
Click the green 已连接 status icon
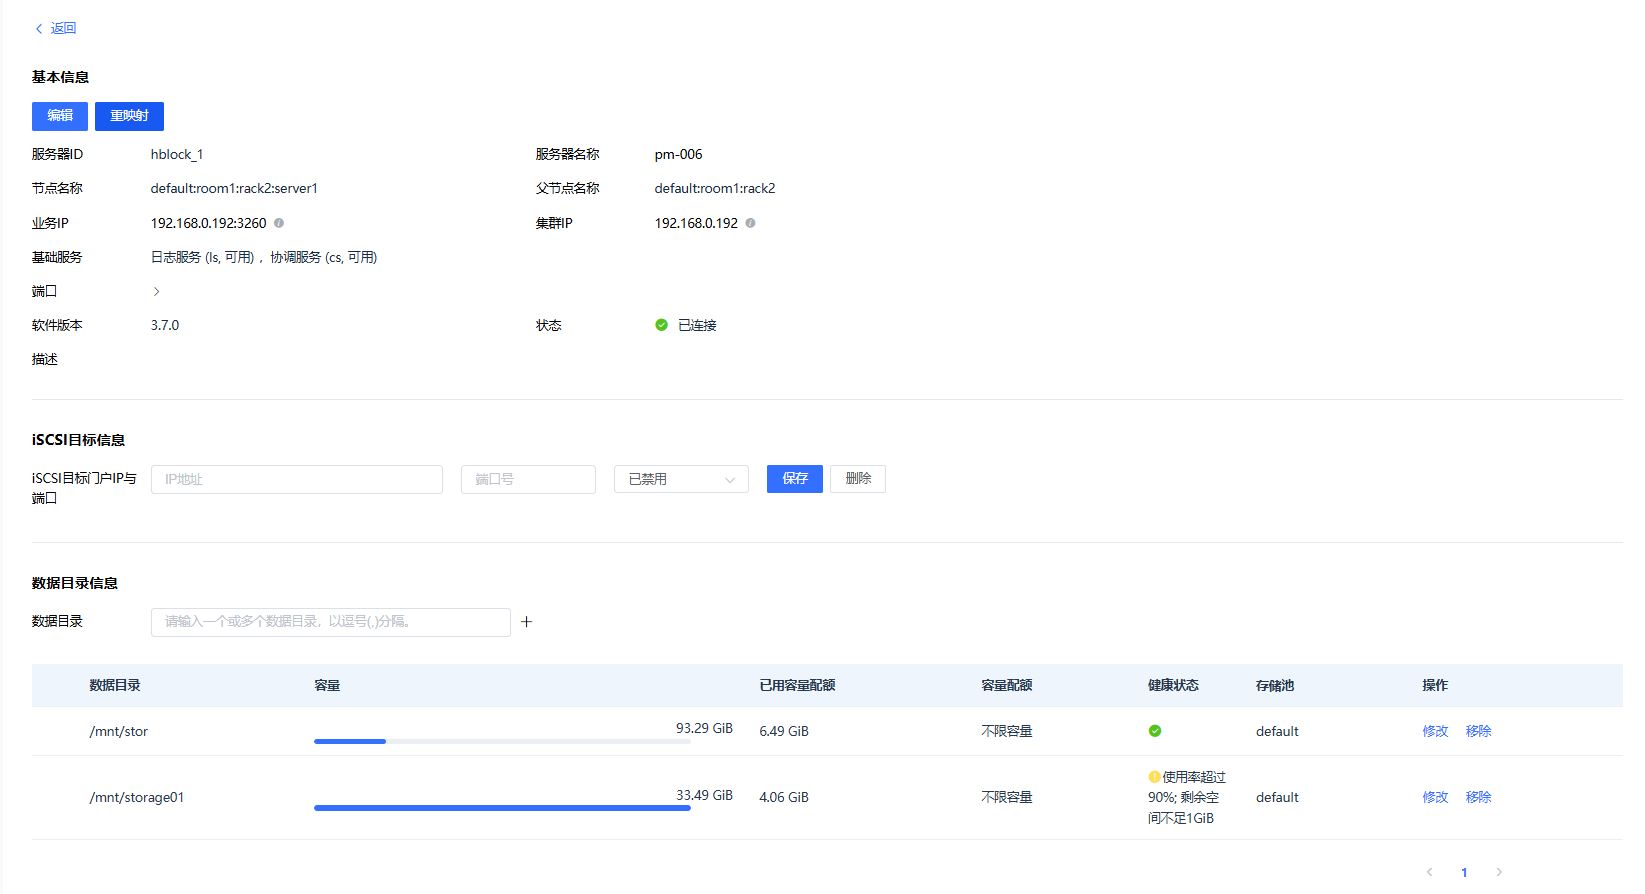(661, 325)
